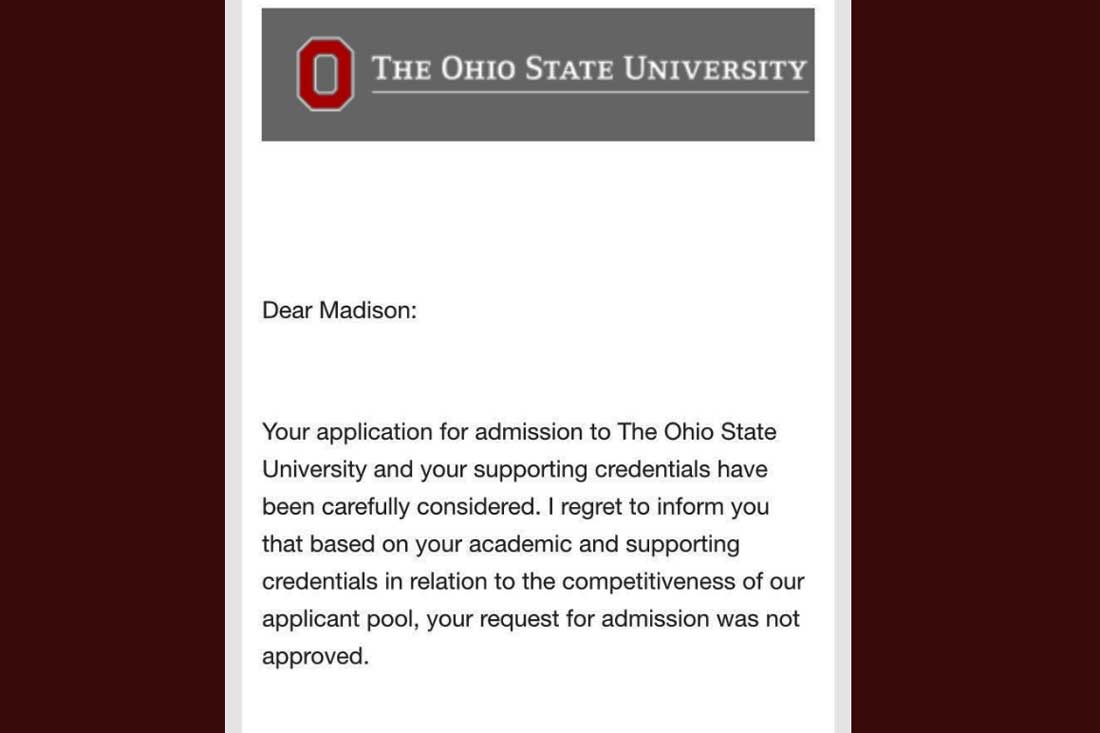This screenshot has width=1100, height=733.
Task: Click the word 'Madison' in the greeting
Action: 364,310
